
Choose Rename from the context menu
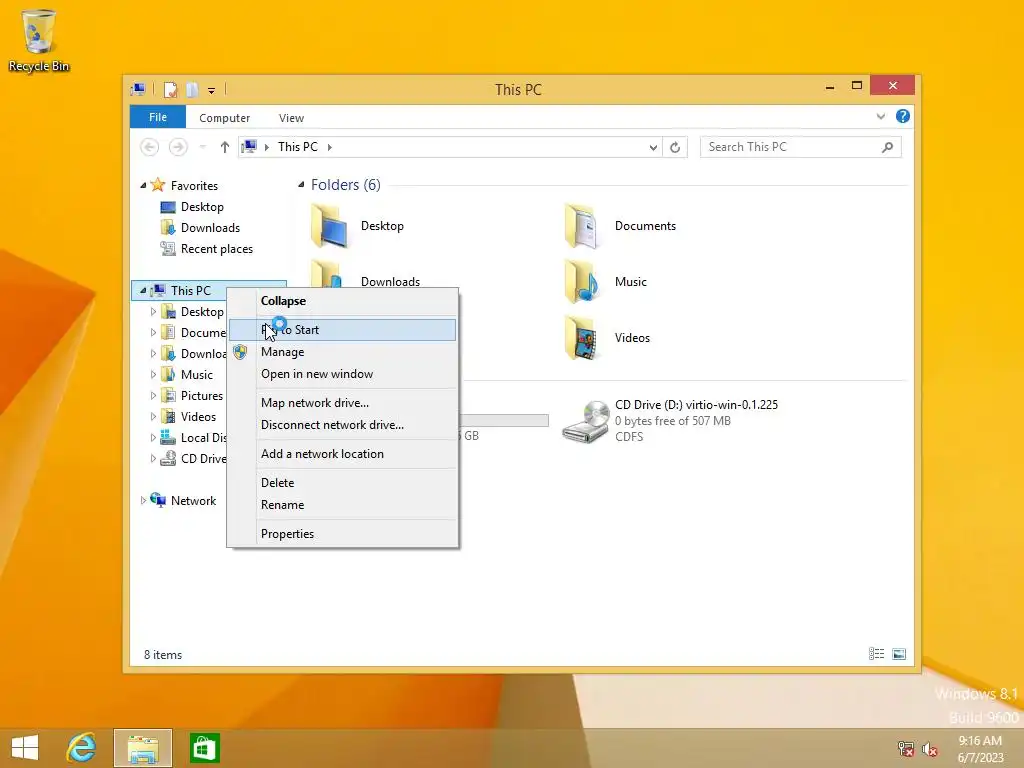click(343, 505)
